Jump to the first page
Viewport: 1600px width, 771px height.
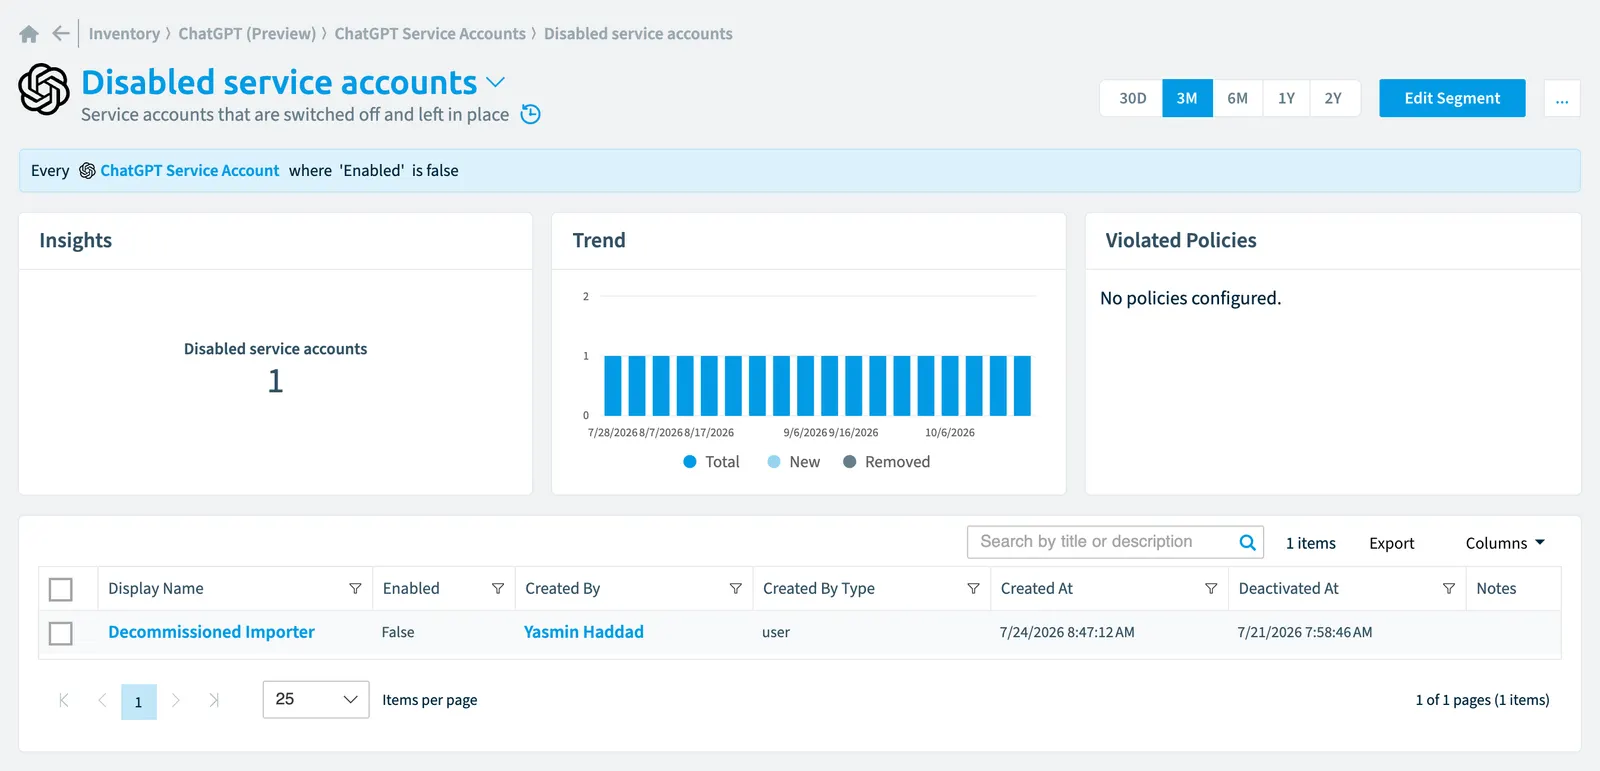(x=64, y=700)
